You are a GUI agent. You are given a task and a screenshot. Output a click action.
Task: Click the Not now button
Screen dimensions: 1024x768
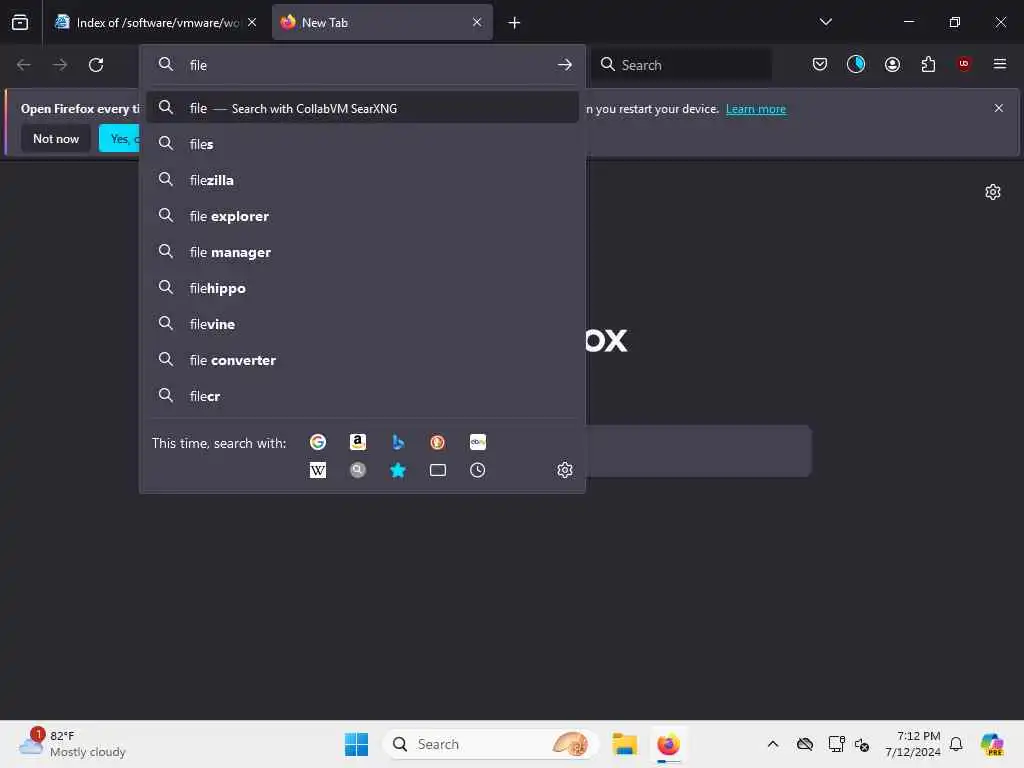[x=56, y=138]
